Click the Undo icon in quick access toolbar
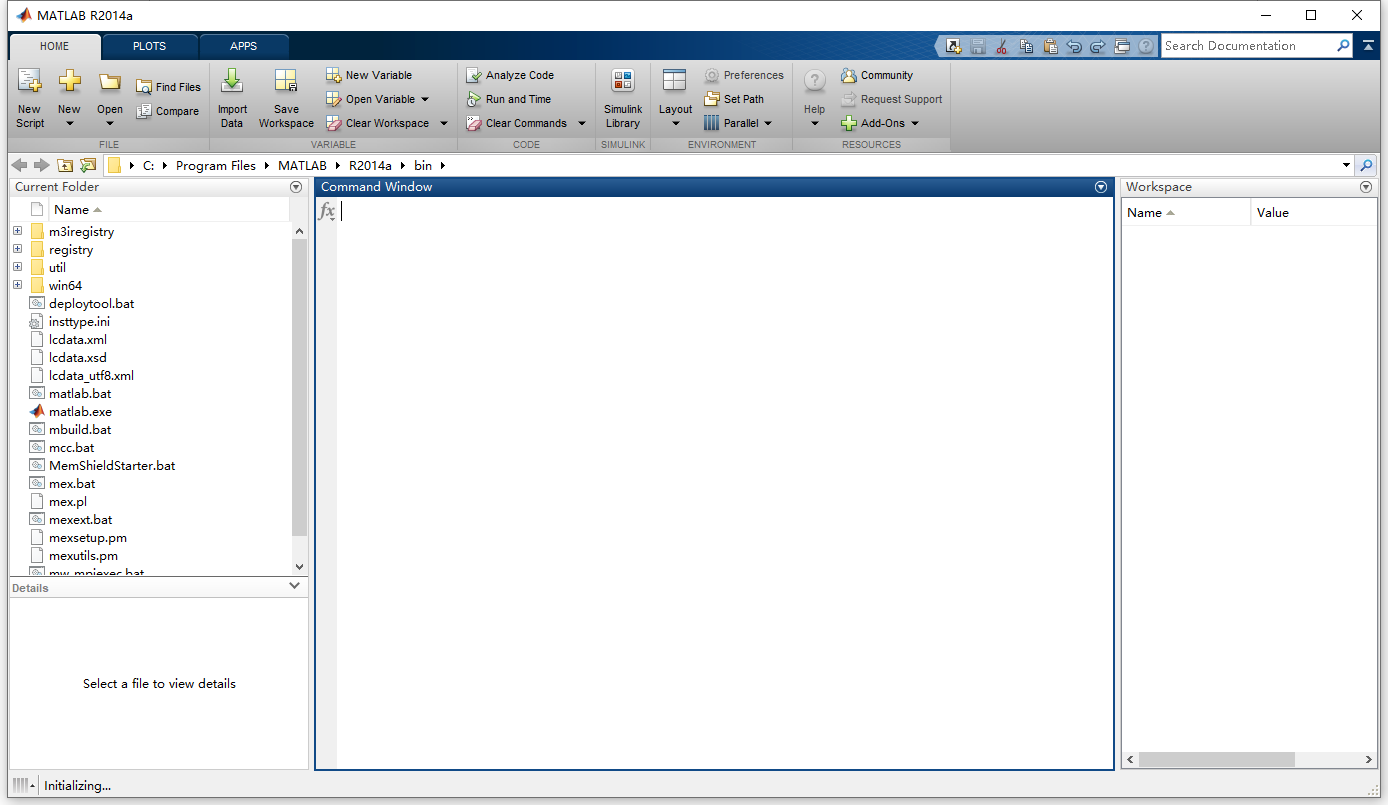 [1074, 46]
